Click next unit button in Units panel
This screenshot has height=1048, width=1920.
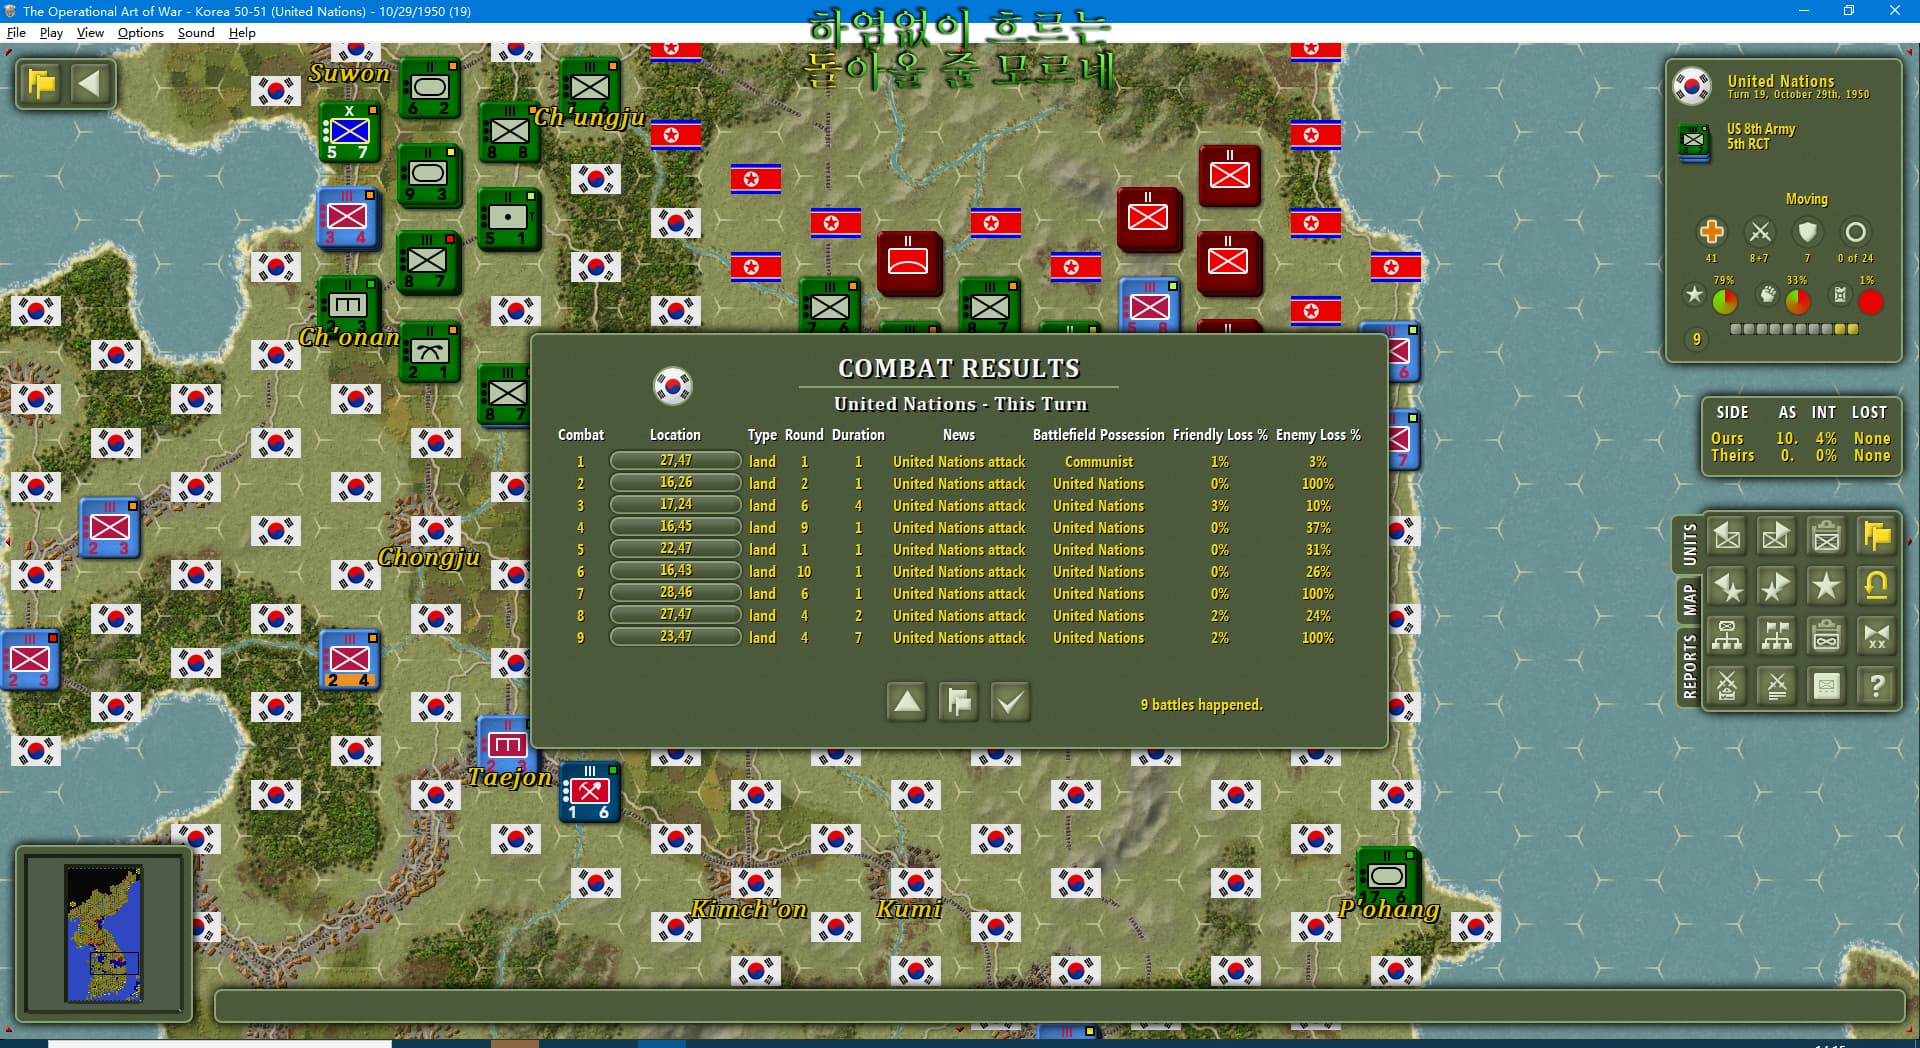[1777, 537]
